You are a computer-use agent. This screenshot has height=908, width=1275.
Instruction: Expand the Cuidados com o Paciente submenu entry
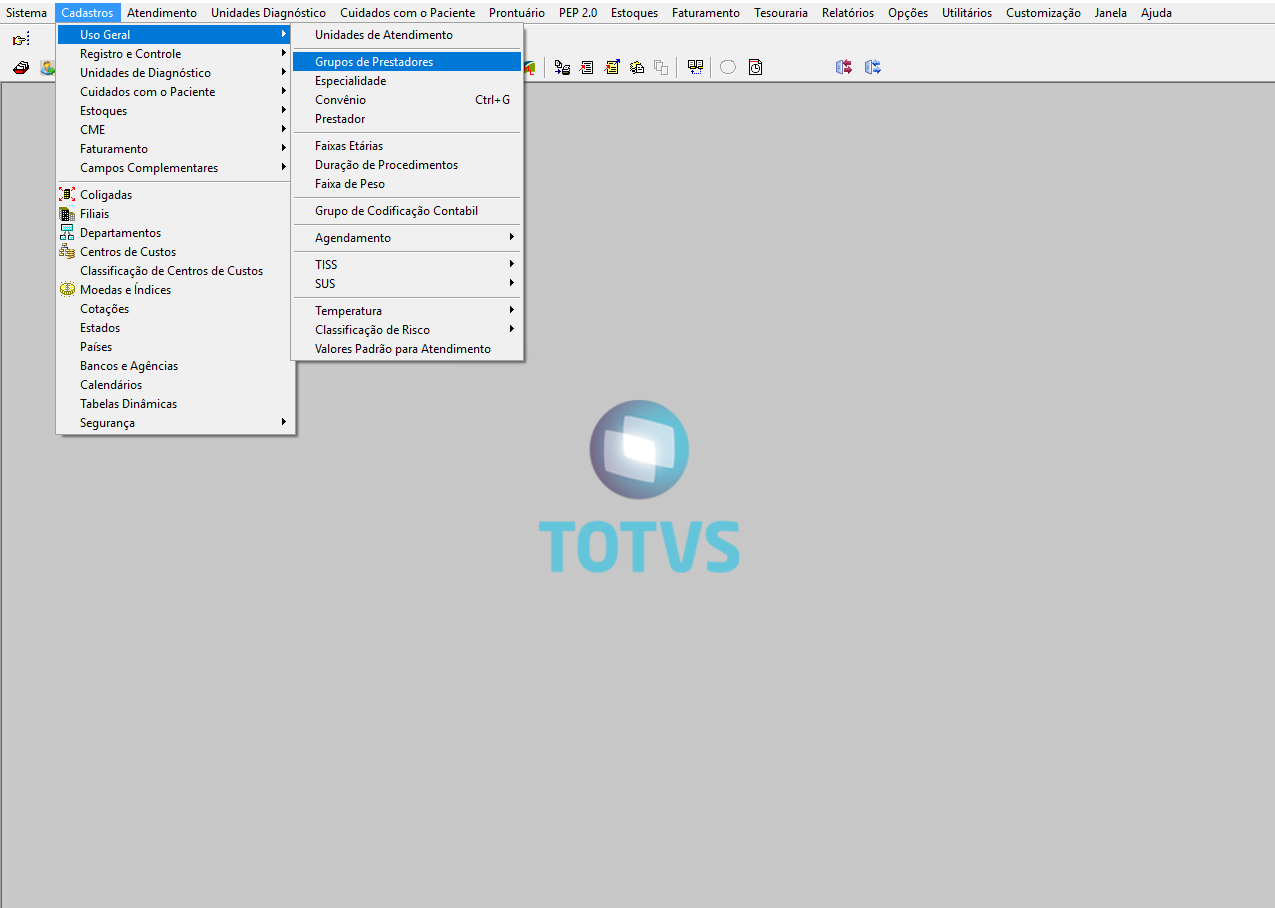(175, 92)
